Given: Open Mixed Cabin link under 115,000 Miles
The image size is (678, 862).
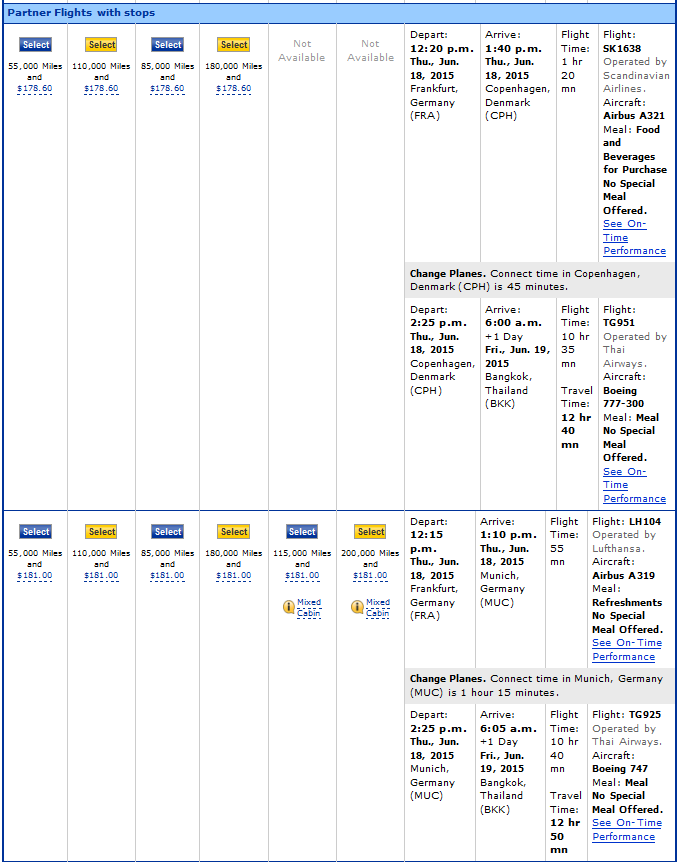Looking at the screenshot, I should [x=309, y=608].
